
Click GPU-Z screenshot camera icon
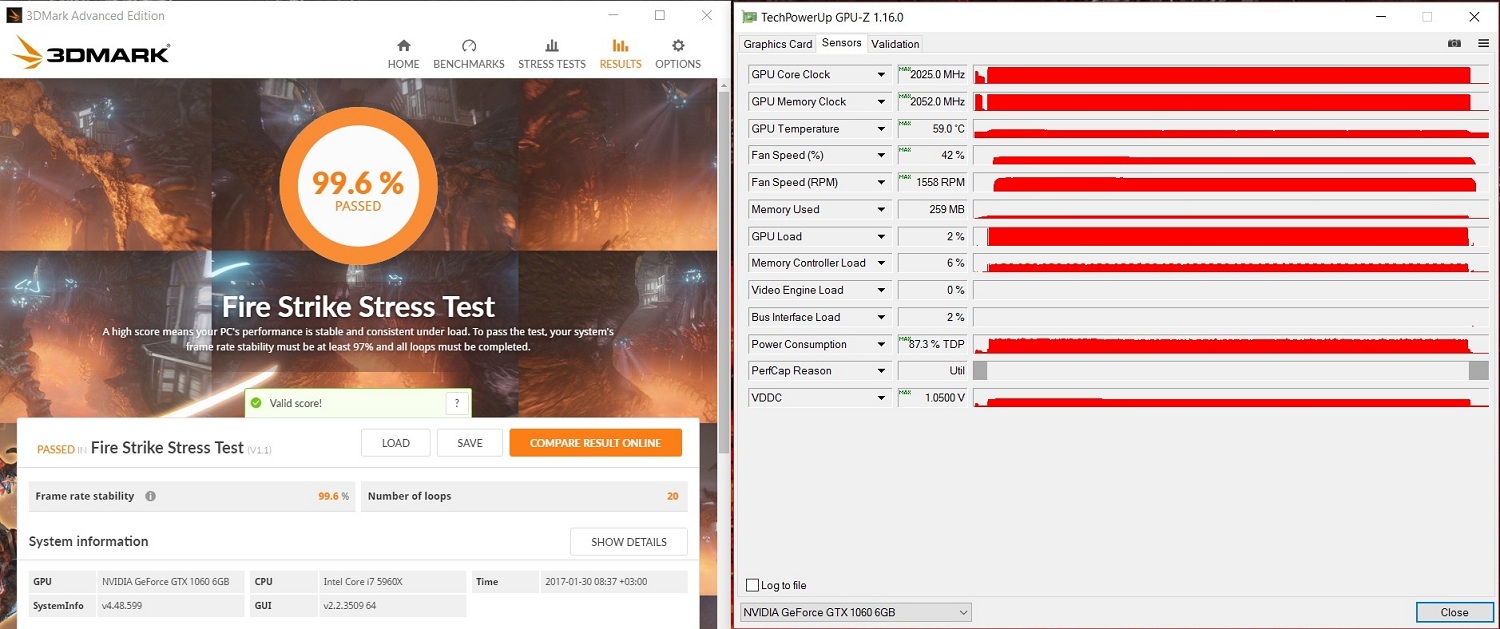tap(1454, 44)
